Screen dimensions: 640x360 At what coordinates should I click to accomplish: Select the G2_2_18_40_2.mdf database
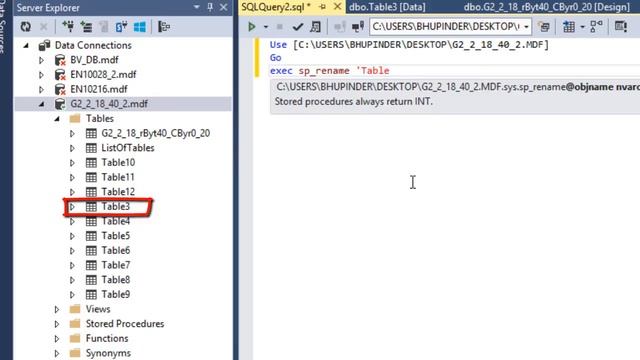pos(109,104)
